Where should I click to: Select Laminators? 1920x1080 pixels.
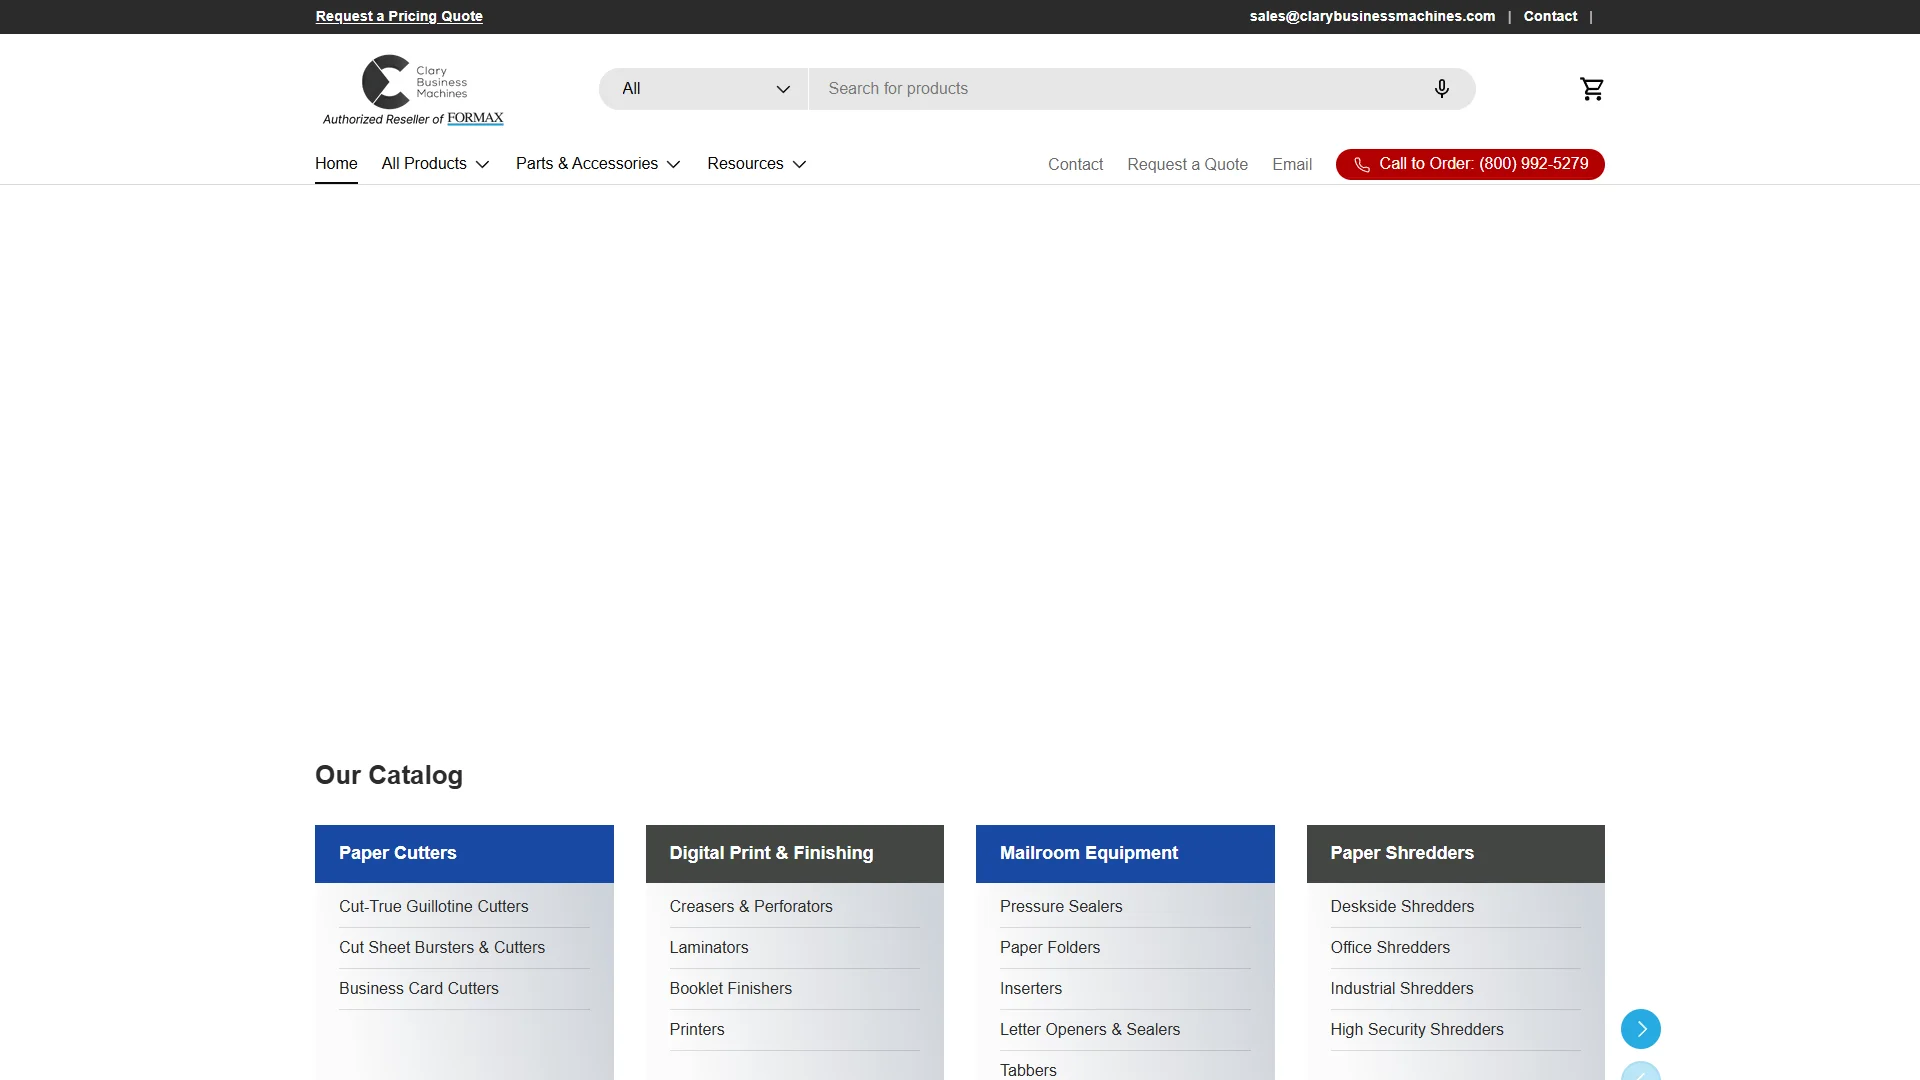click(708, 947)
